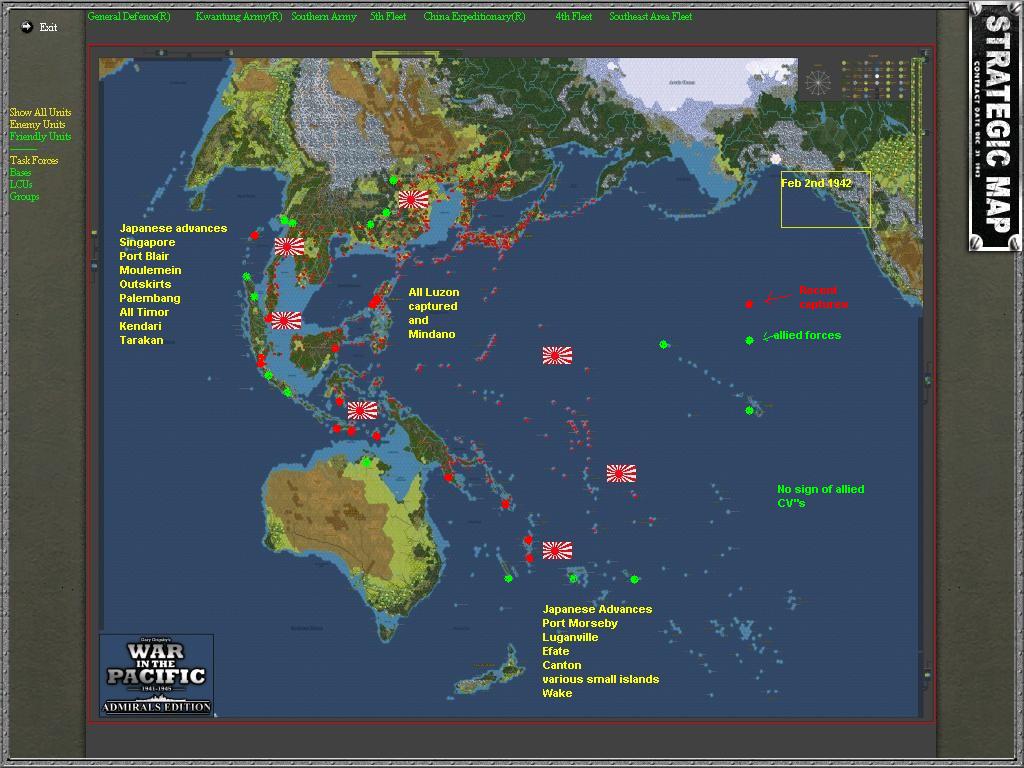Toggle LCUs display filter
The image size is (1024, 768).
tap(21, 184)
